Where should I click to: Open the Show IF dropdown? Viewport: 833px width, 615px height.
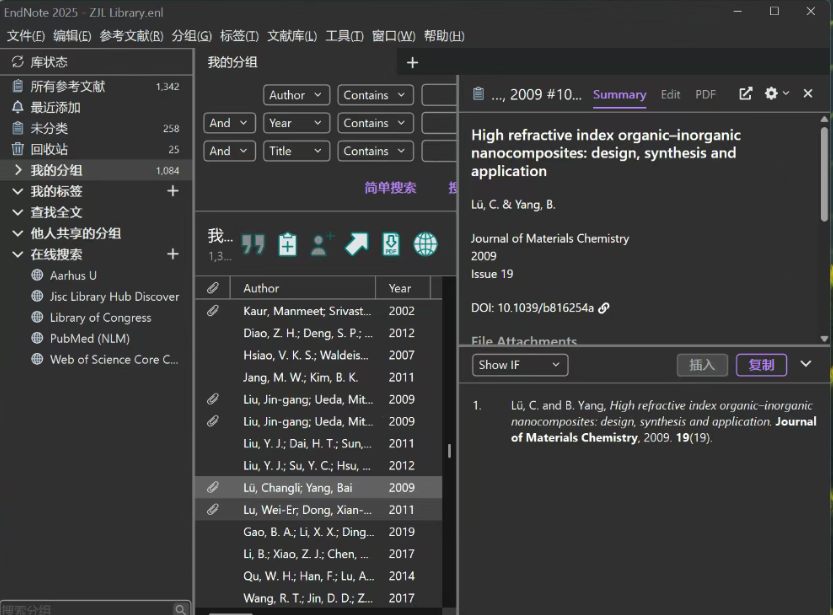520,365
